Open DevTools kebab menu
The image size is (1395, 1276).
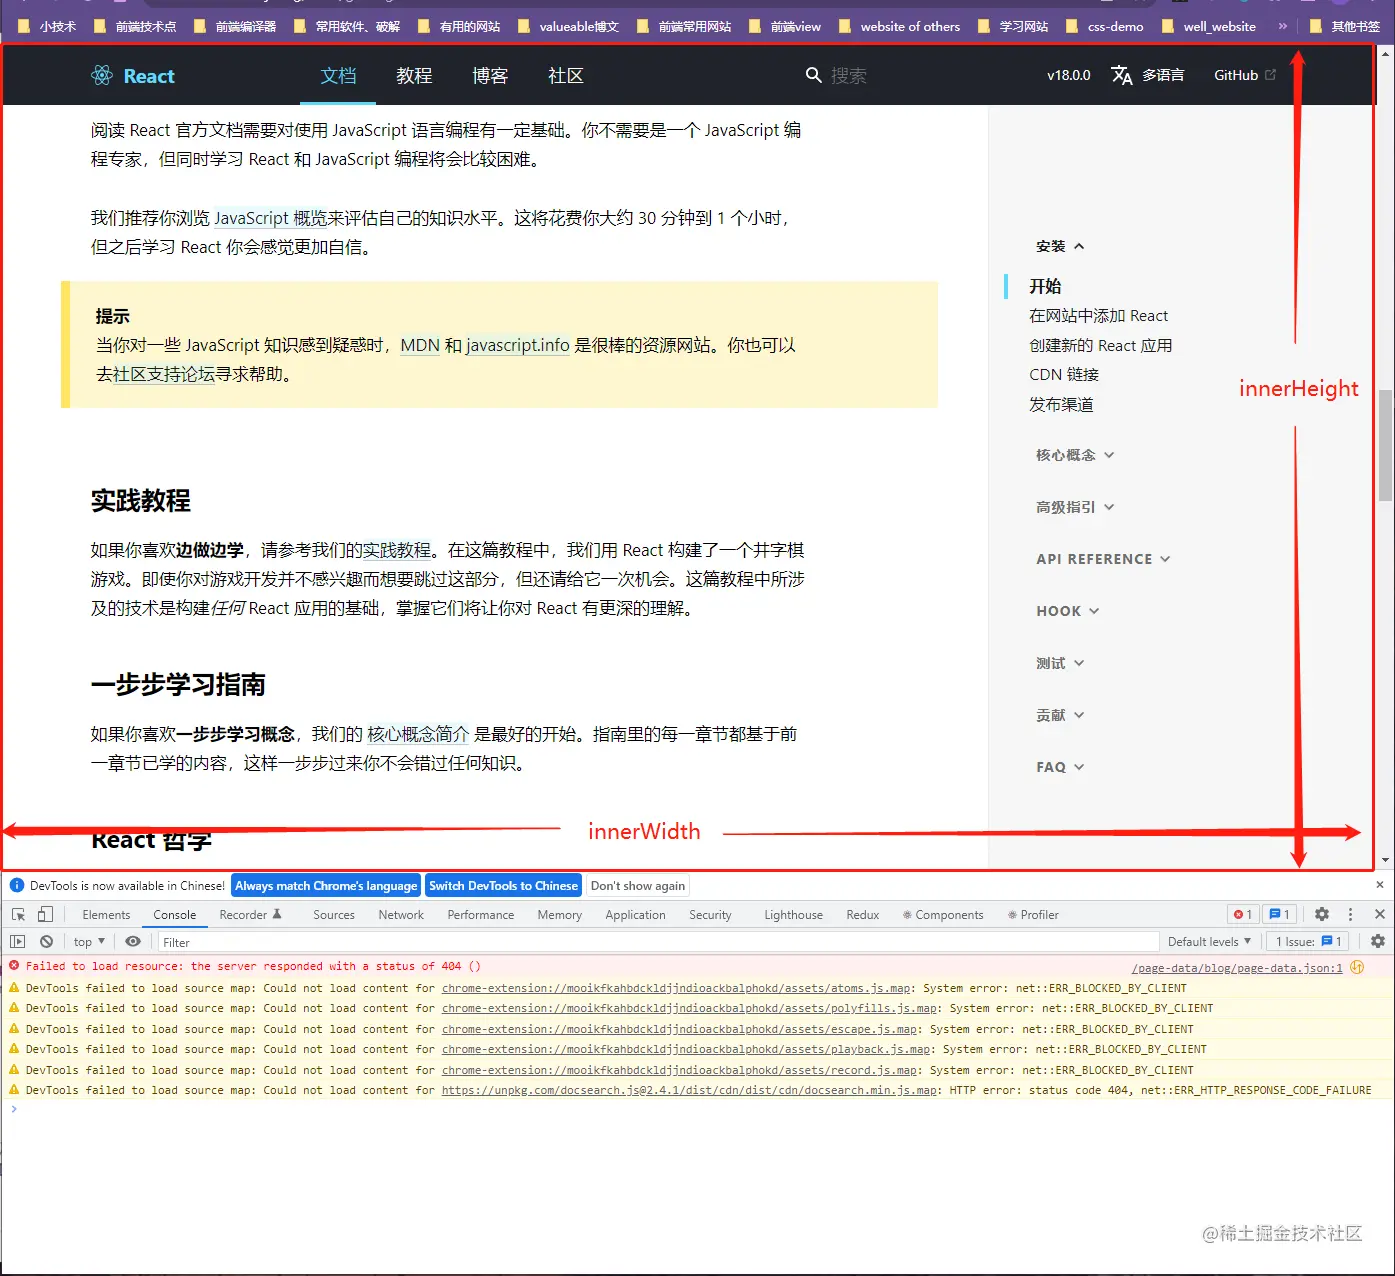coord(1350,915)
